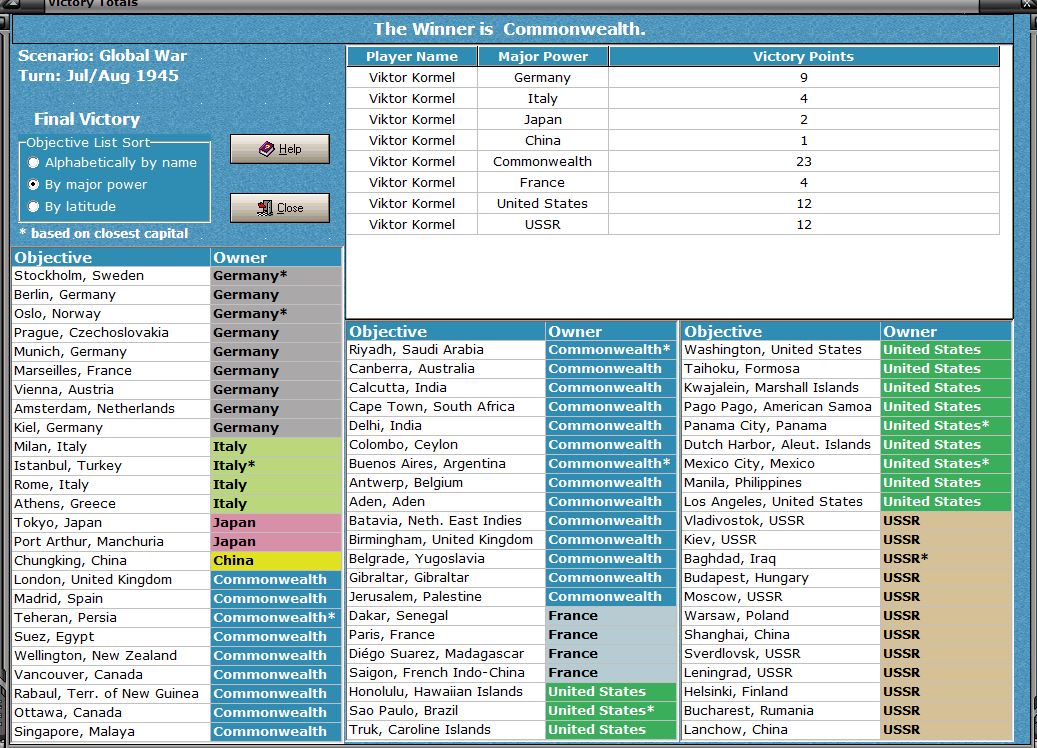Click the Player Name column header

(412, 56)
